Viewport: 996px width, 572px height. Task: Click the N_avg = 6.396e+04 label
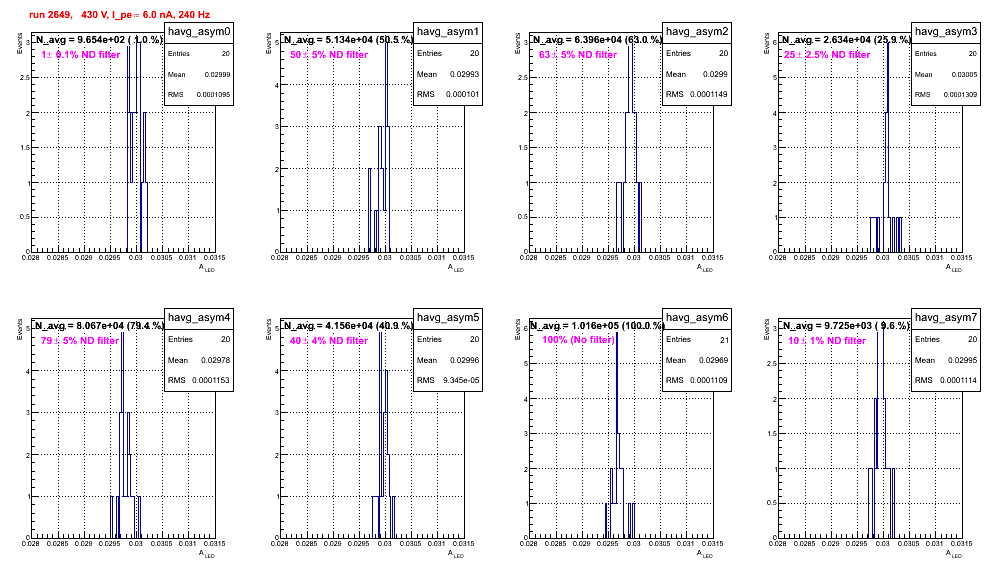(597, 39)
